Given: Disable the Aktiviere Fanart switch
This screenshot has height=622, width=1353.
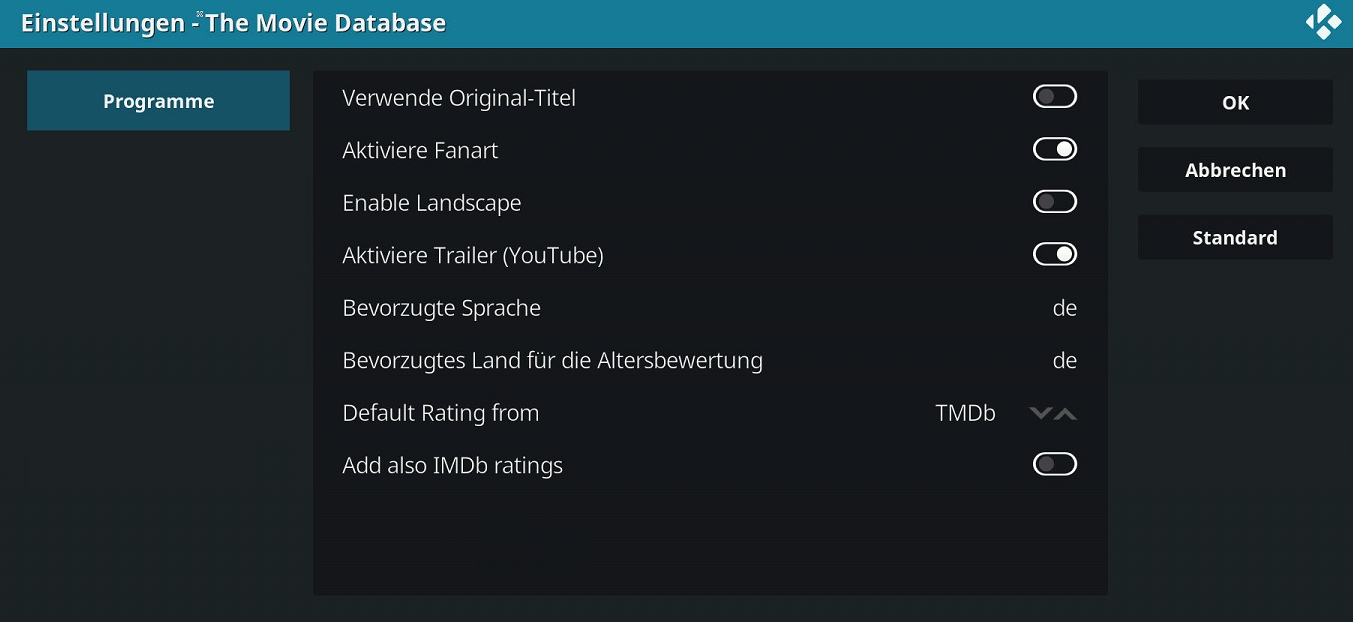Looking at the screenshot, I should tap(1055, 150).
